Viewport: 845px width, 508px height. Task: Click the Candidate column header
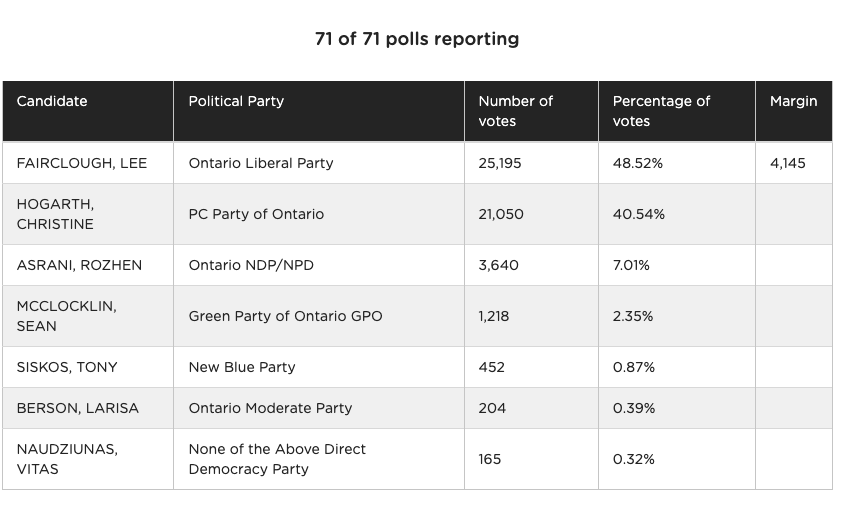(52, 101)
